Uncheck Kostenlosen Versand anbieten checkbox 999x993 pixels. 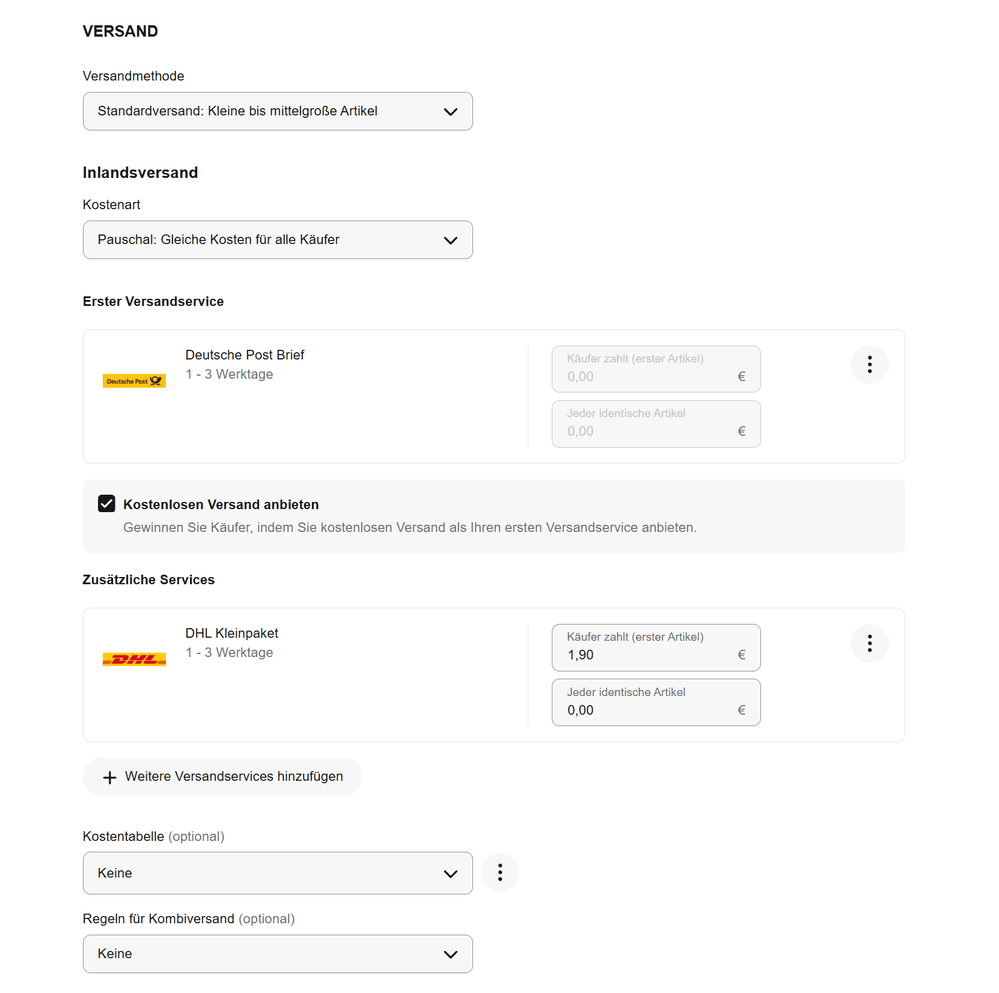point(106,503)
